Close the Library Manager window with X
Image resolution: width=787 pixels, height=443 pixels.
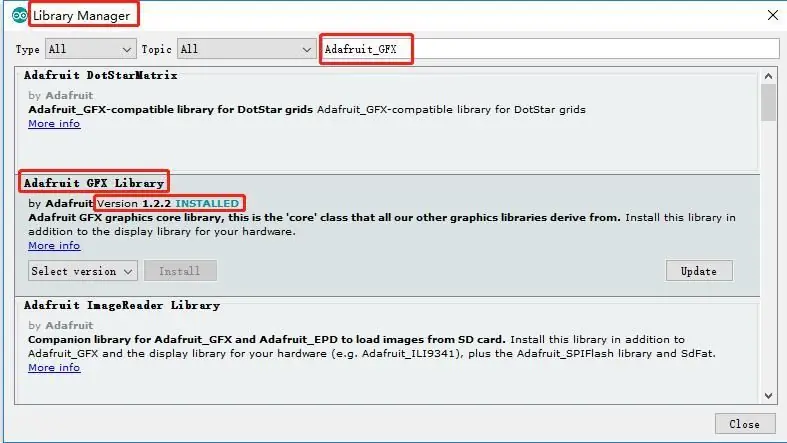[773, 15]
